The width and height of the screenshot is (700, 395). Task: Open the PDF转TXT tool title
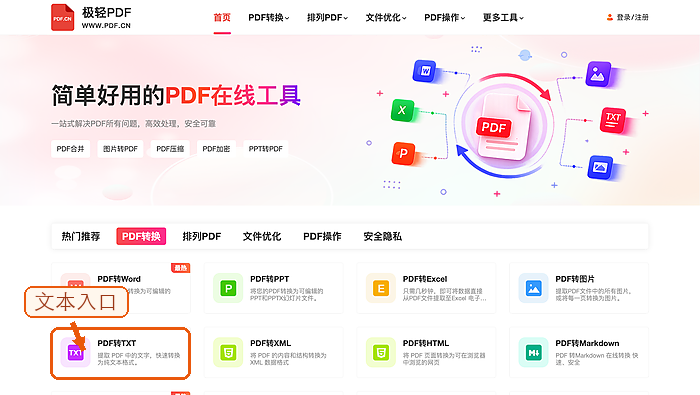117,343
